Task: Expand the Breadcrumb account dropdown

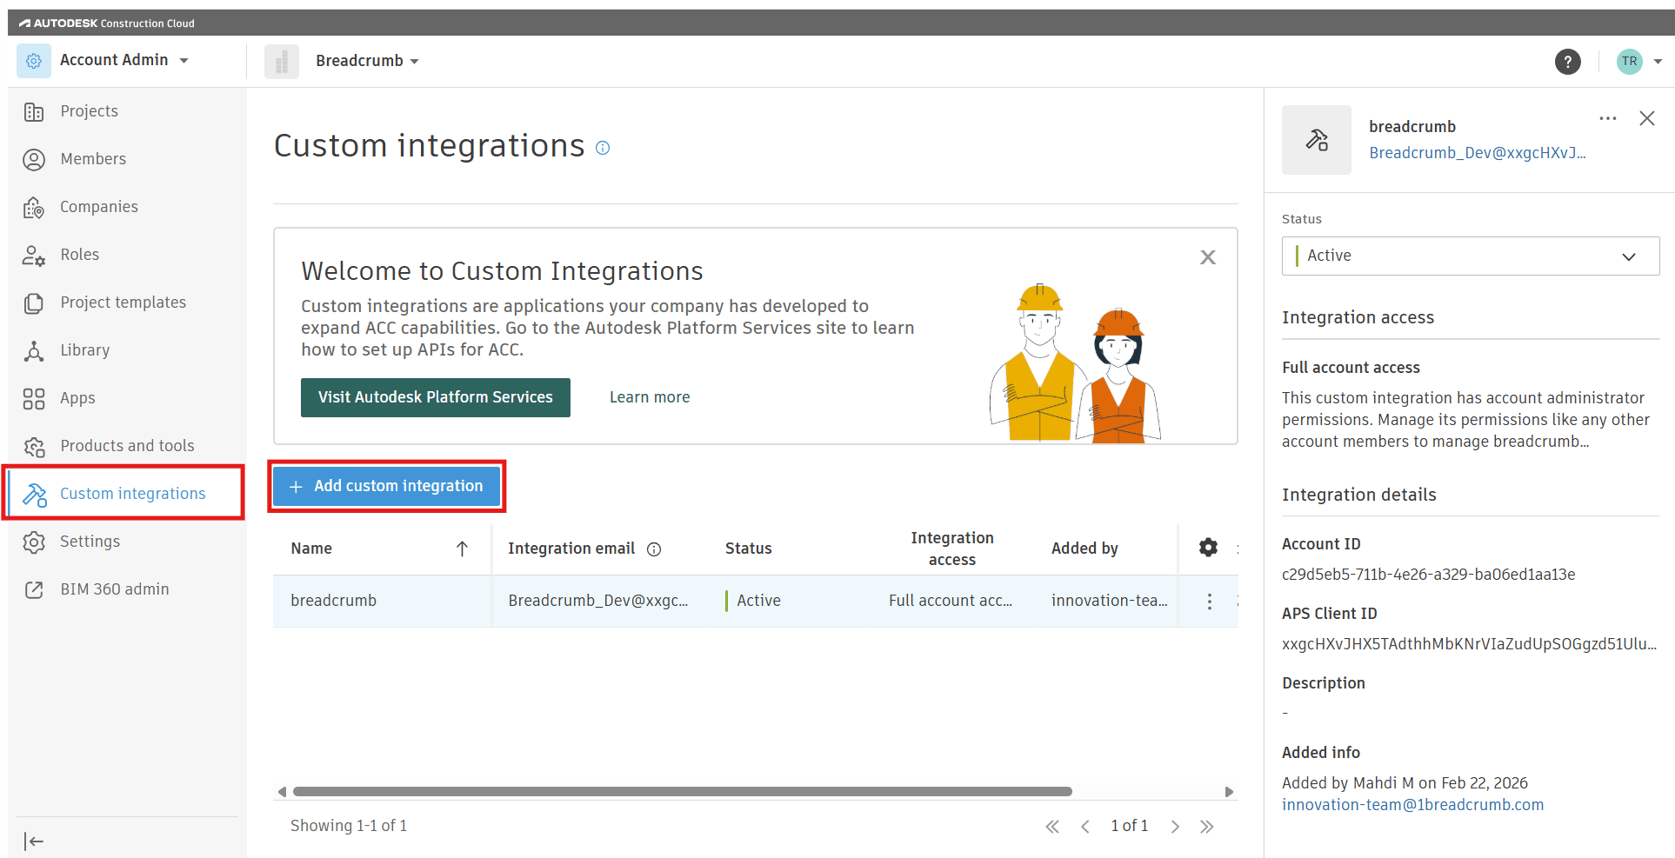Action: (x=367, y=61)
